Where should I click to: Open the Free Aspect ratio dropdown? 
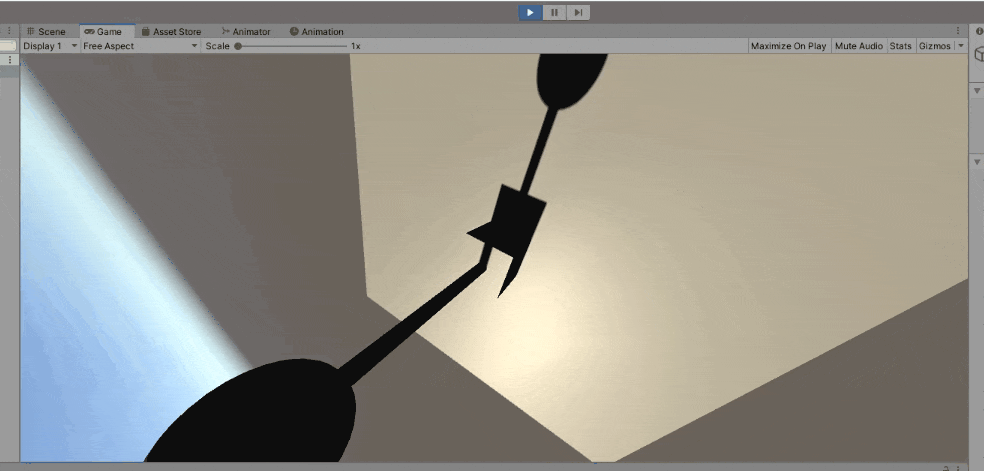coord(141,46)
